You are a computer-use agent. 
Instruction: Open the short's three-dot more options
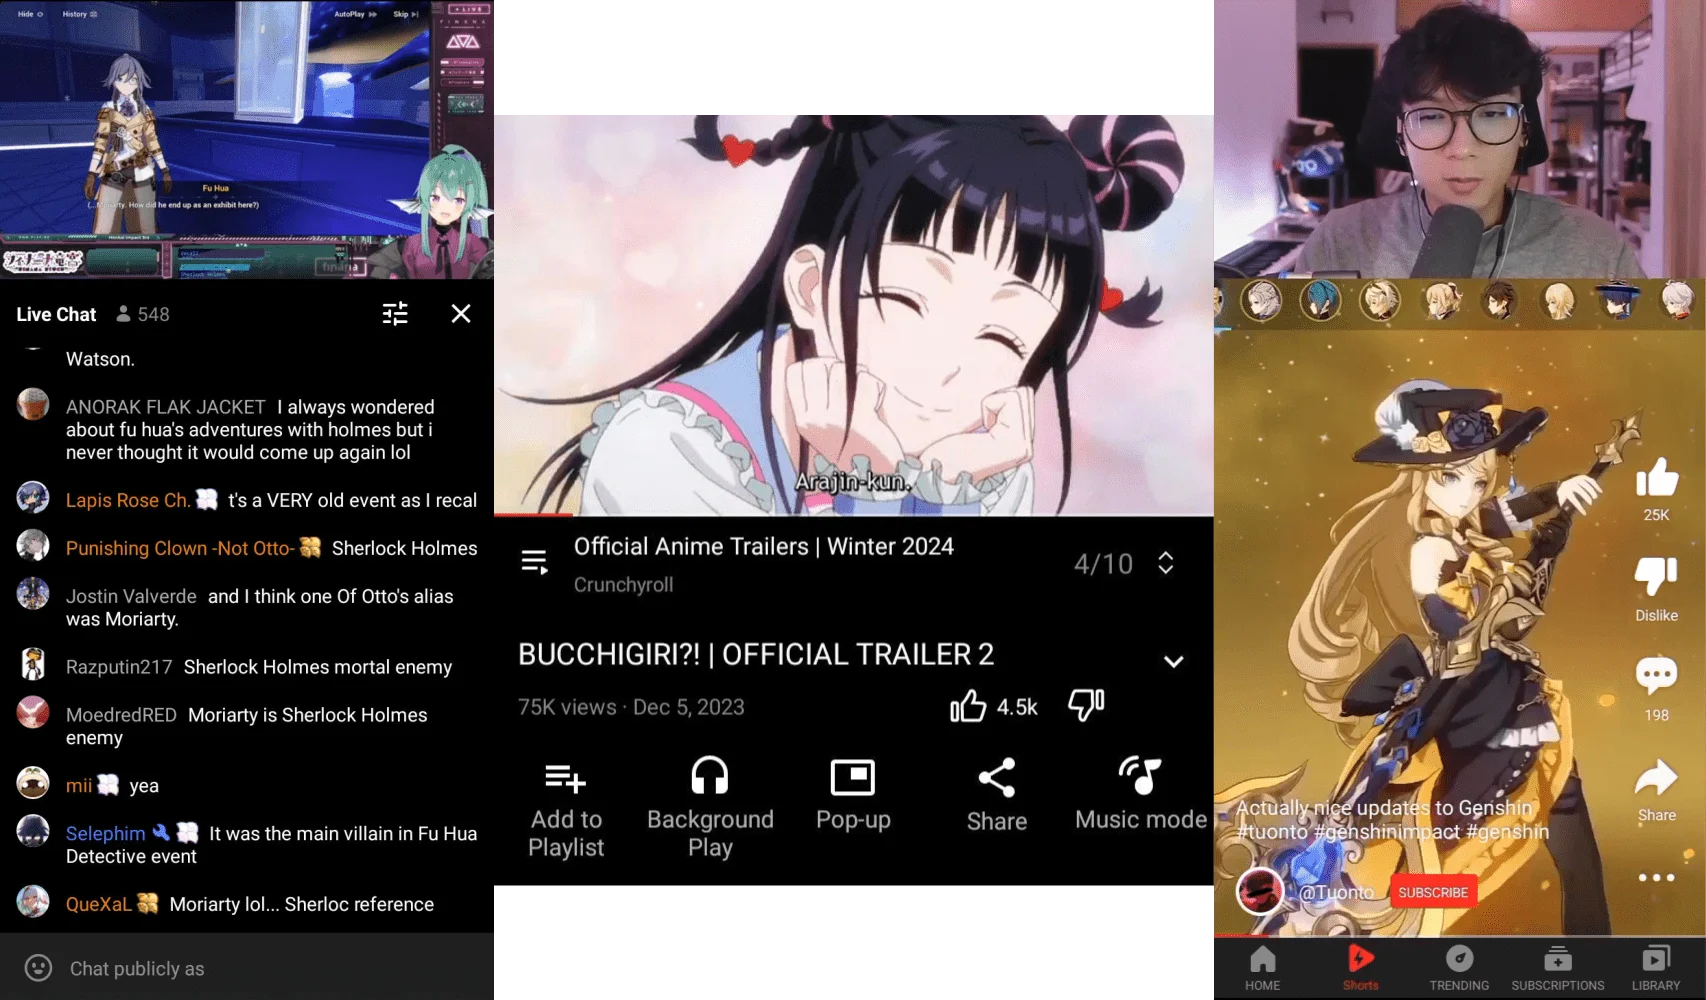1656,877
